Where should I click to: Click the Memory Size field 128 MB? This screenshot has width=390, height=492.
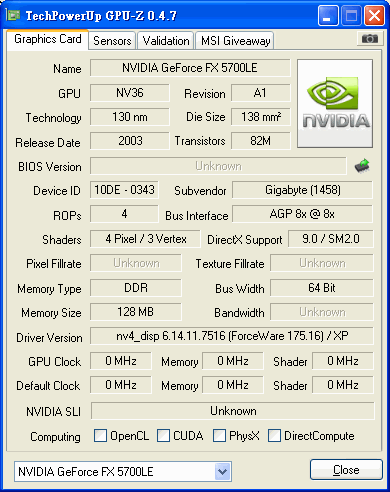click(x=136, y=312)
